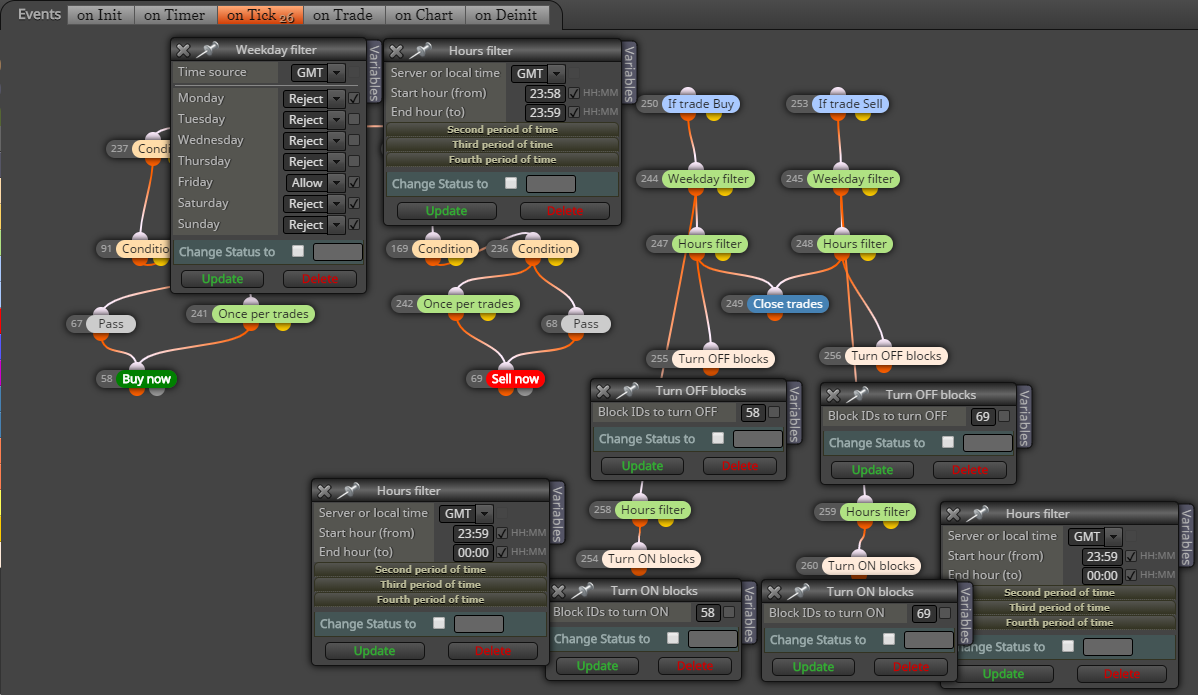The image size is (1198, 695).
Task: Switch to the on Init tab
Action: click(x=100, y=15)
